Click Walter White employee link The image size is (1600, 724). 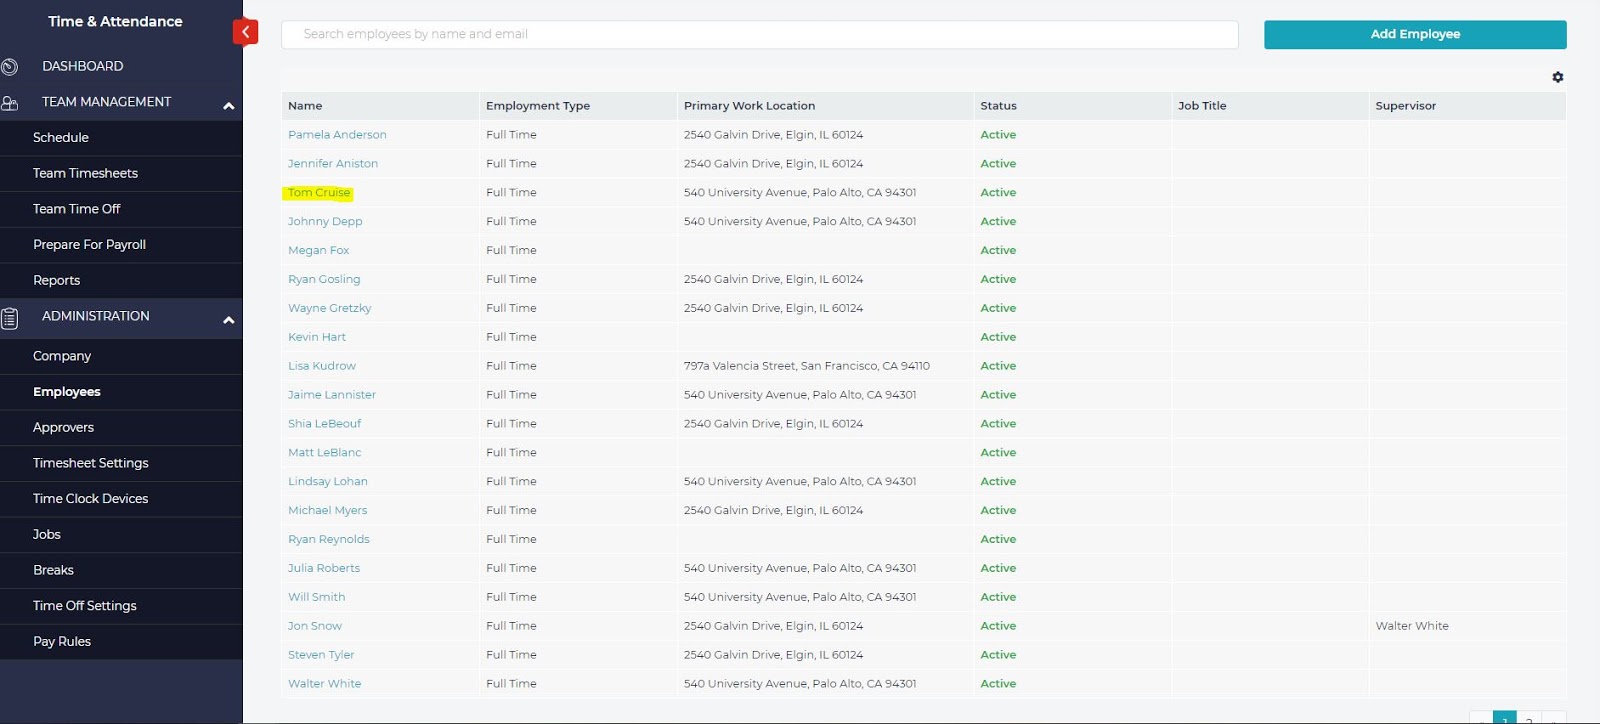pyautogui.click(x=324, y=684)
